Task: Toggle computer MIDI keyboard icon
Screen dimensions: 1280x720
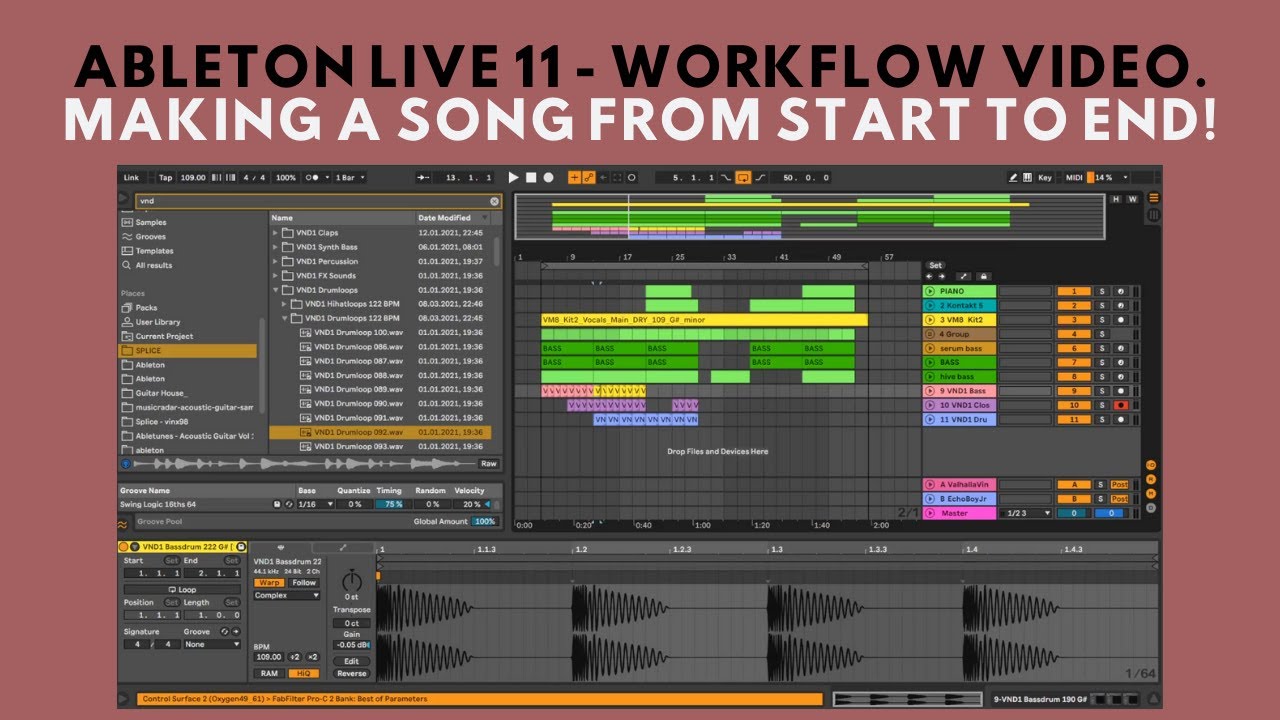Action: [x=1027, y=177]
